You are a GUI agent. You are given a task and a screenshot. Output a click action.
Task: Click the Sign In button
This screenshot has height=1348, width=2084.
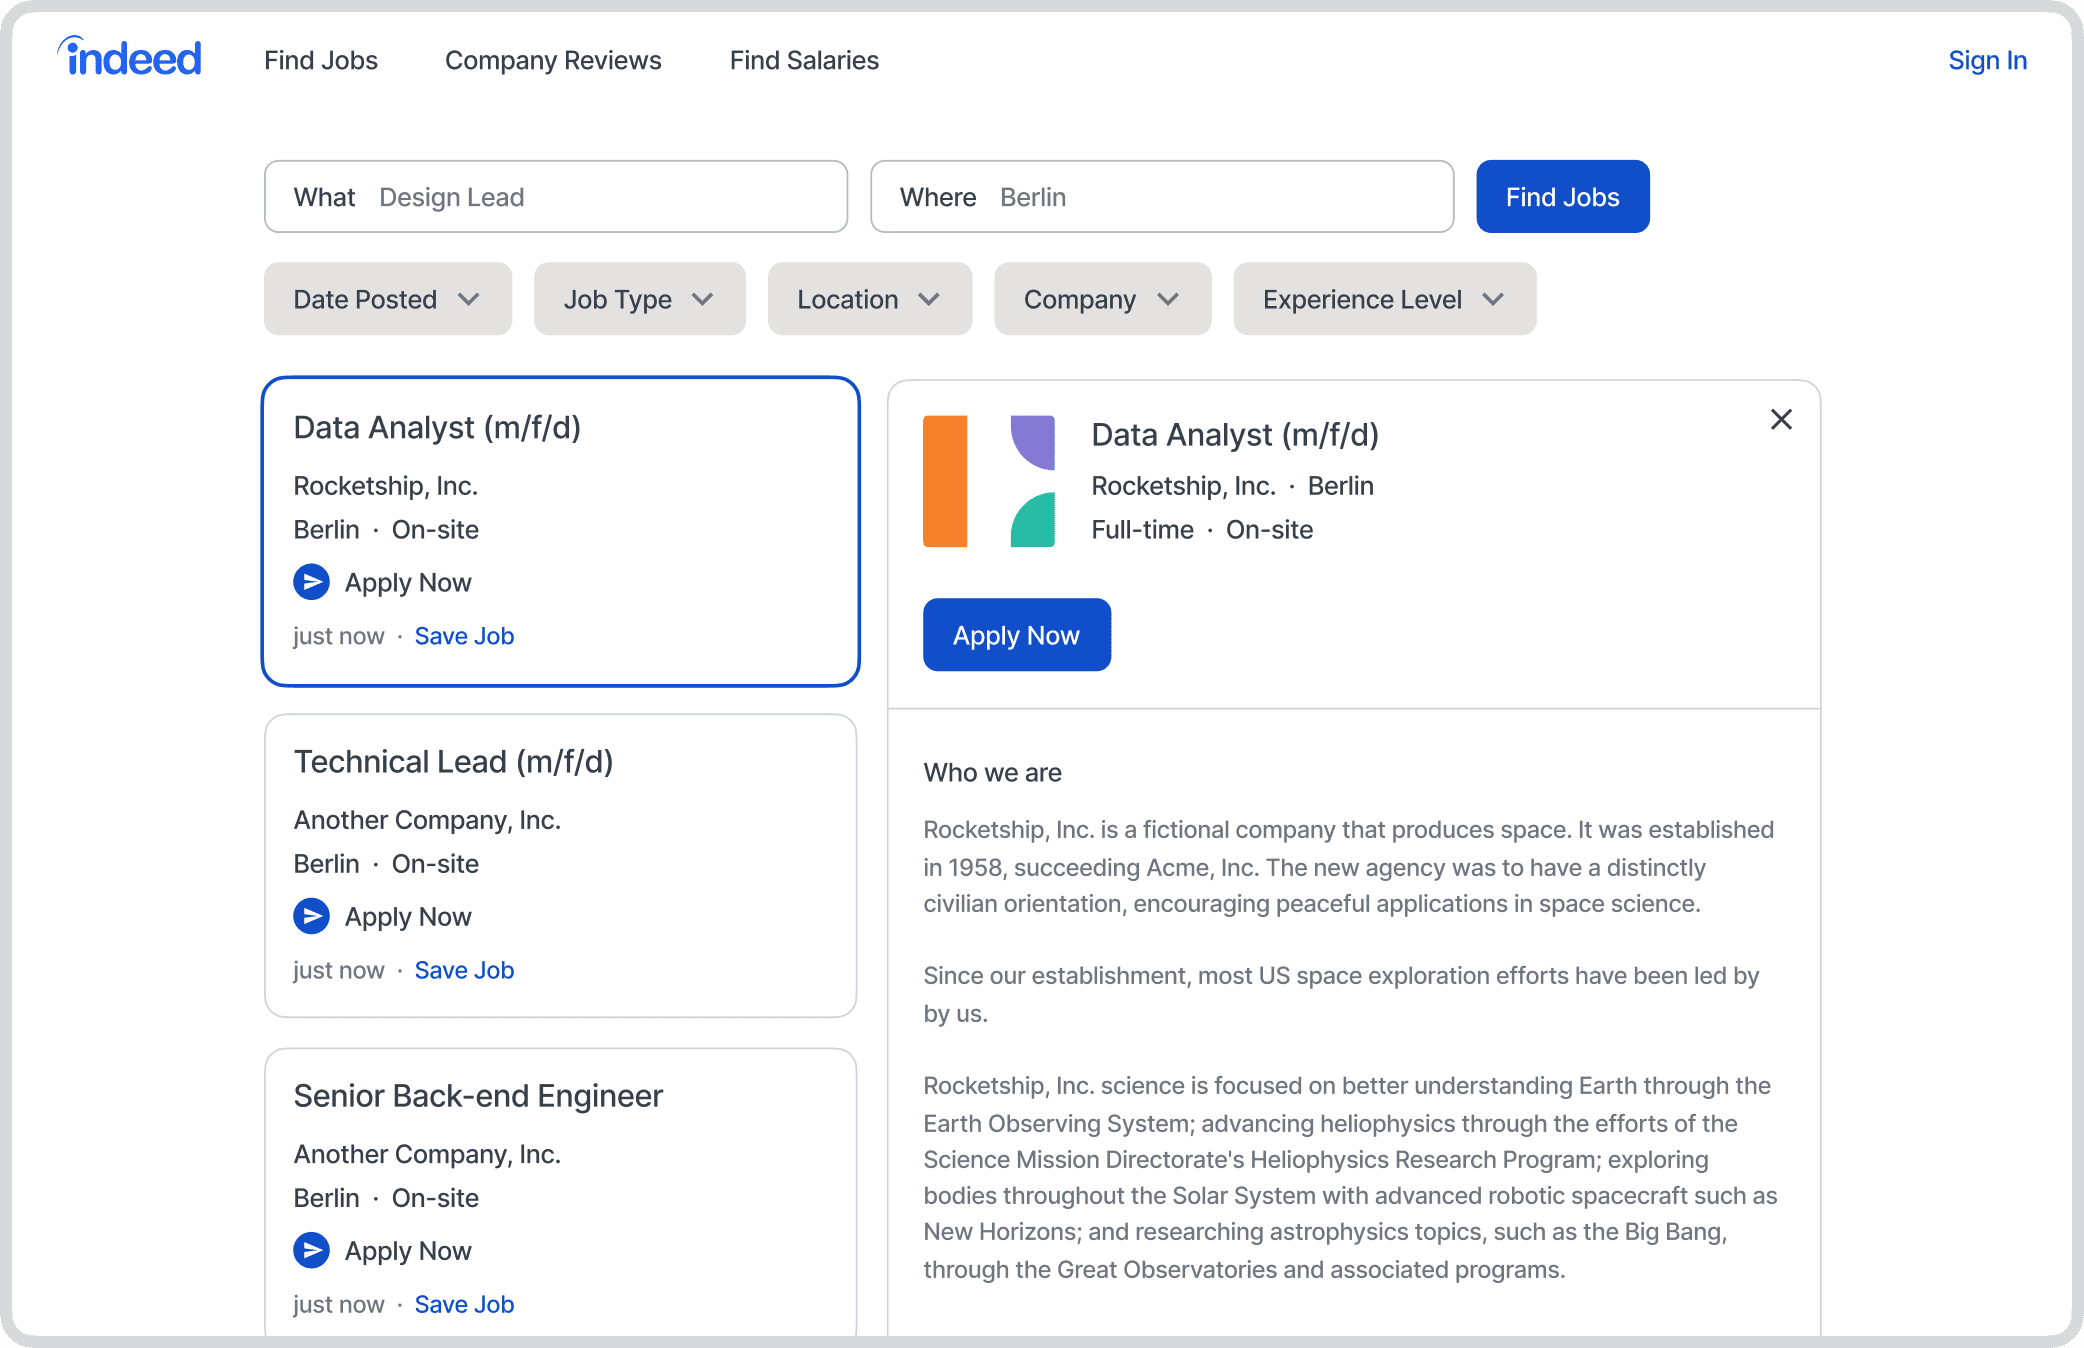1987,59
